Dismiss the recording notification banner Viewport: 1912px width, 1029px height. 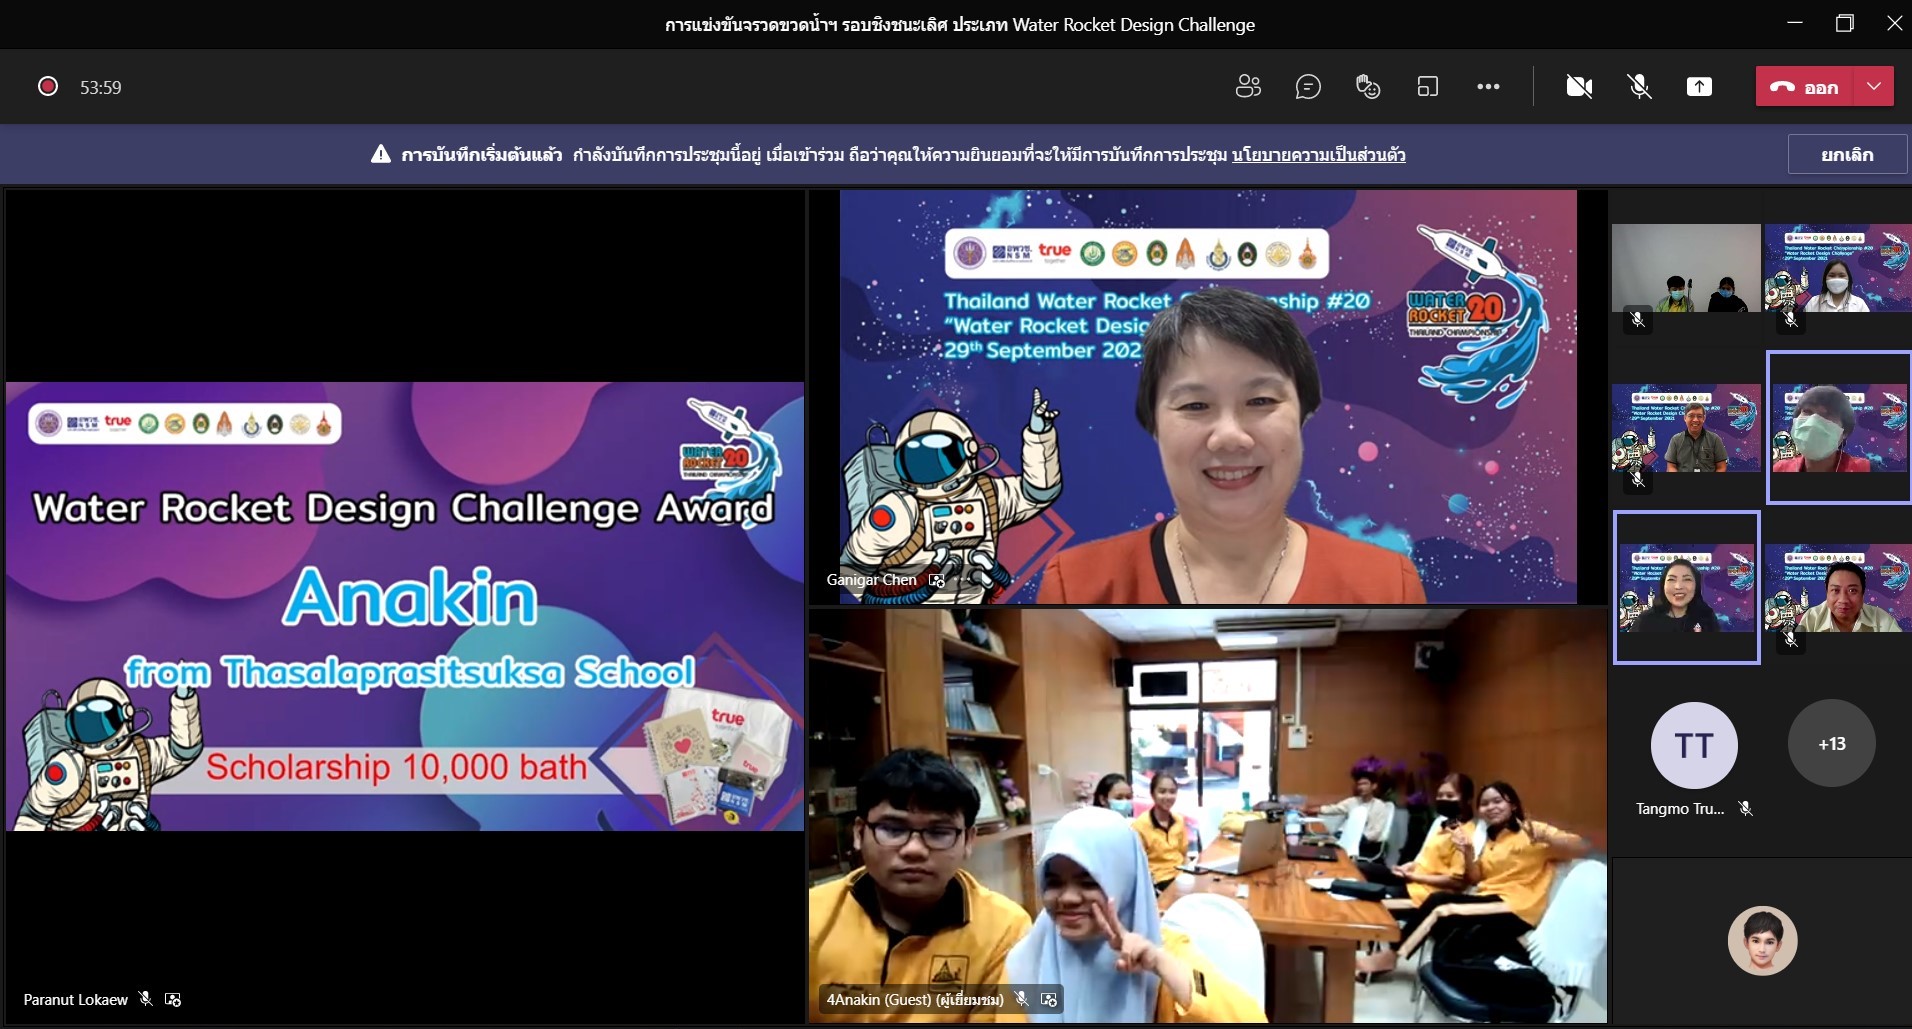pos(1846,155)
